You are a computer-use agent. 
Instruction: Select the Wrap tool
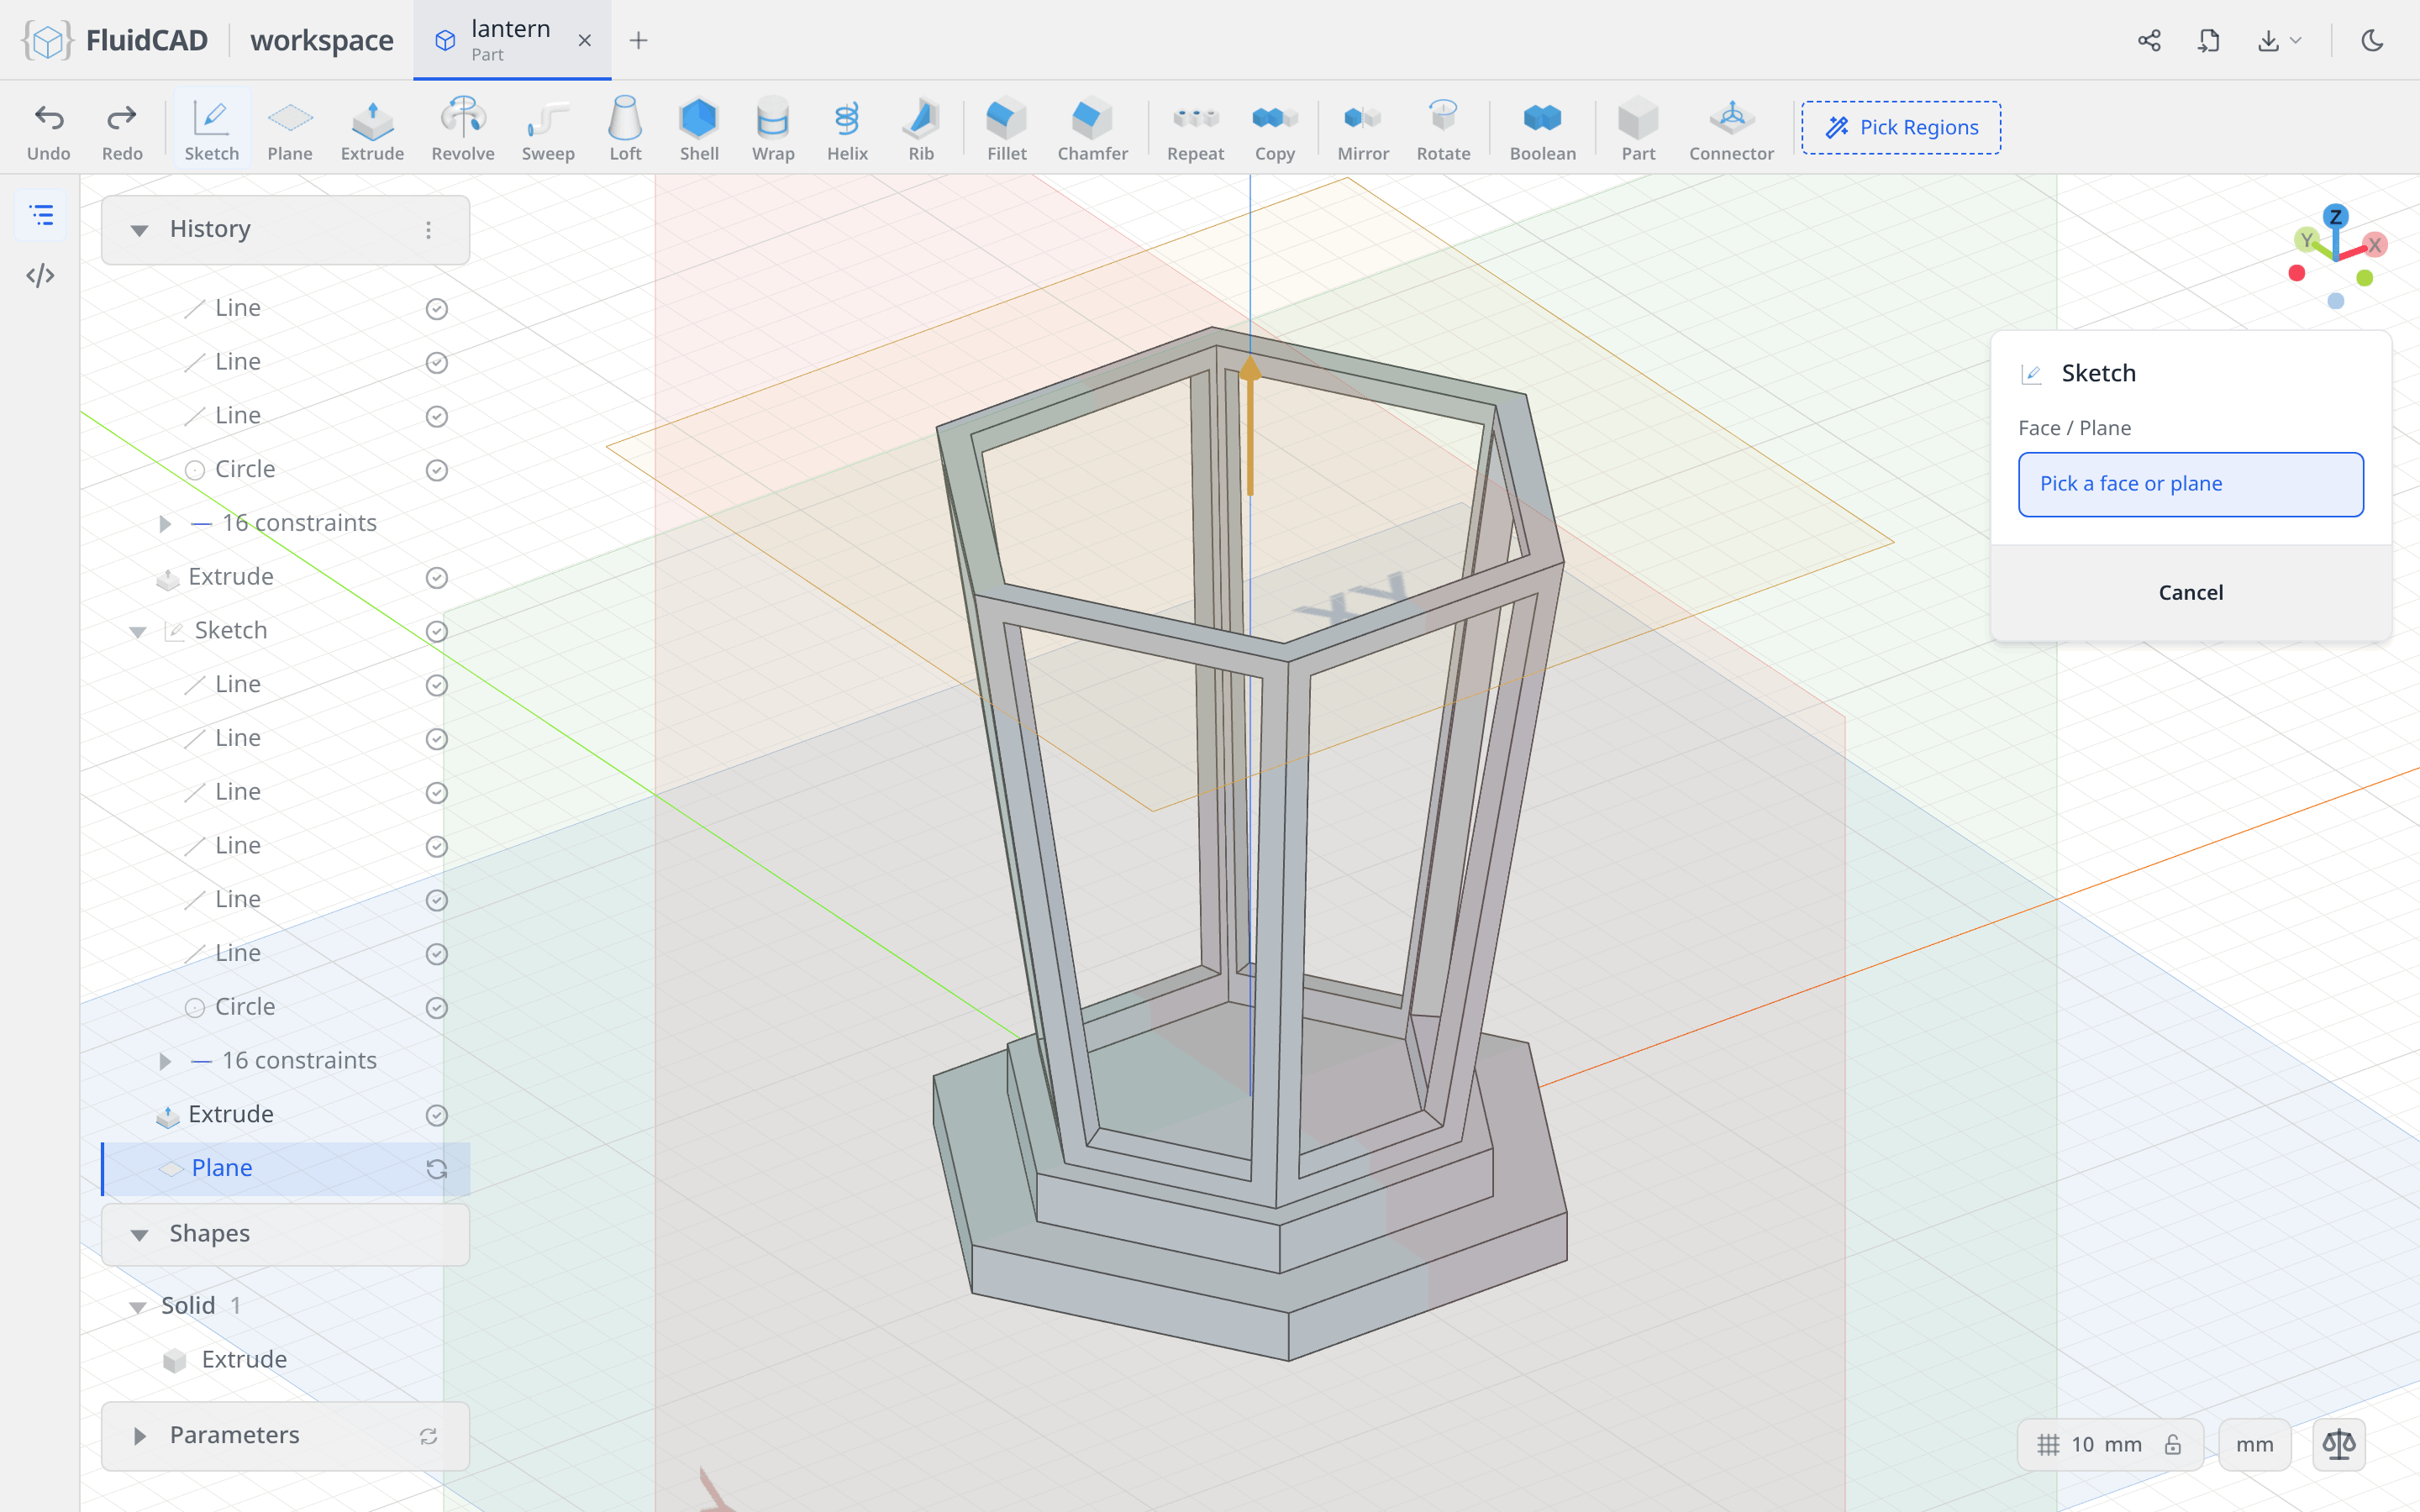pyautogui.click(x=773, y=129)
